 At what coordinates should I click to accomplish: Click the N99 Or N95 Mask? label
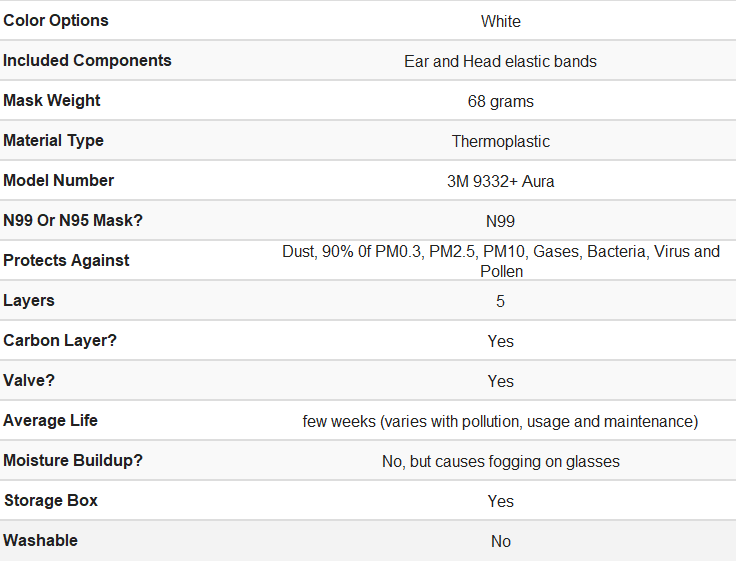click(73, 220)
